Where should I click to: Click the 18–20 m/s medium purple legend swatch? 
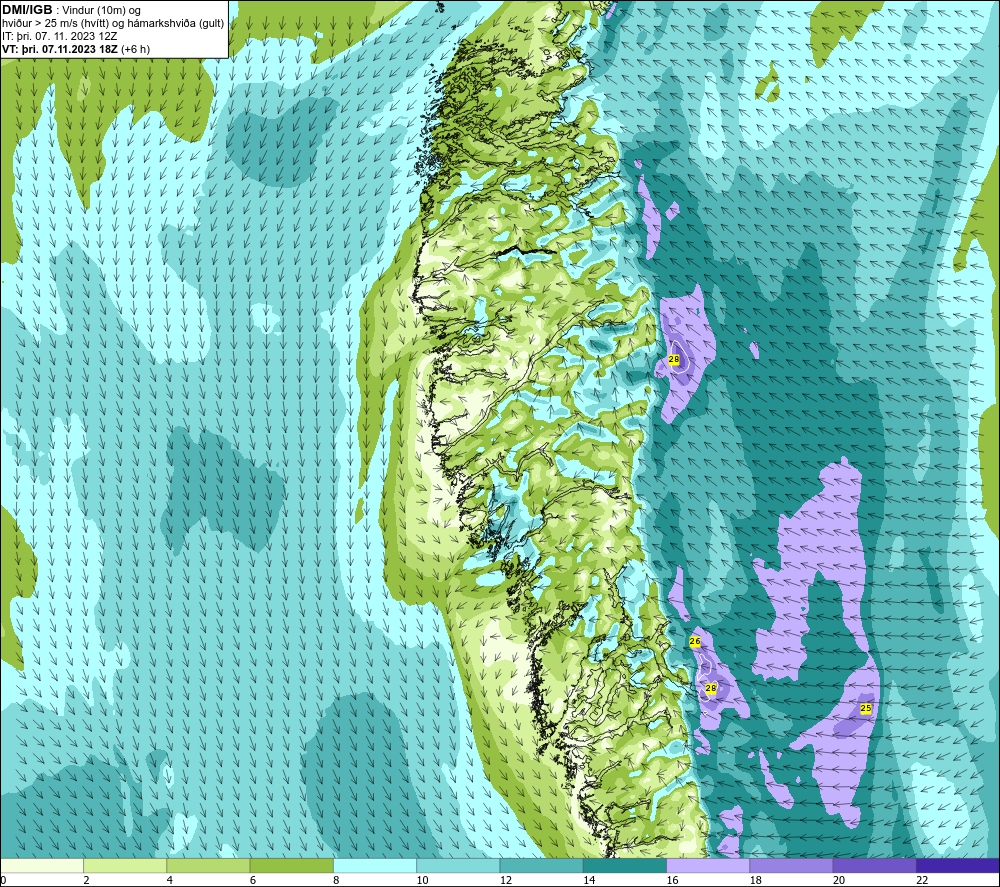pyautogui.click(x=791, y=866)
